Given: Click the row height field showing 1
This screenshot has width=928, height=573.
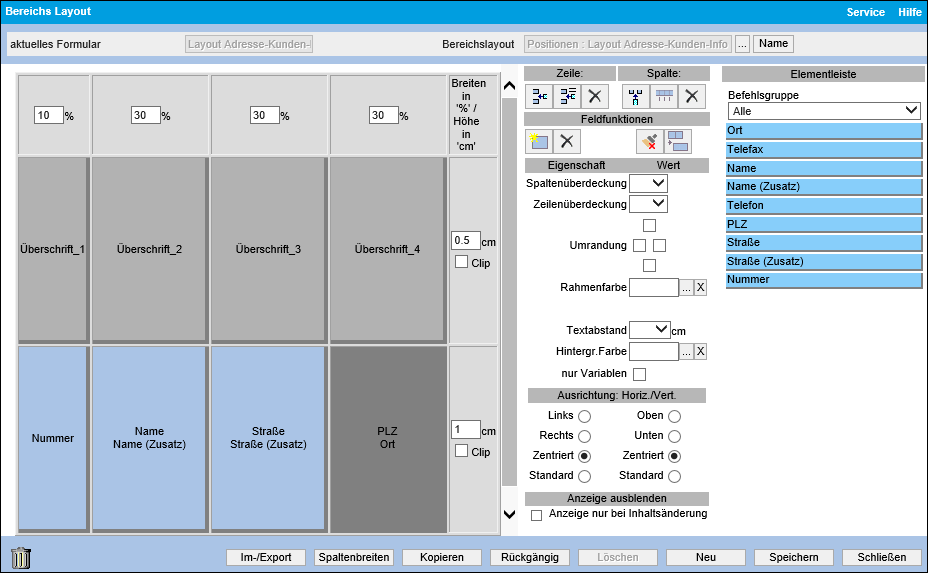Looking at the screenshot, I should coord(466,429).
